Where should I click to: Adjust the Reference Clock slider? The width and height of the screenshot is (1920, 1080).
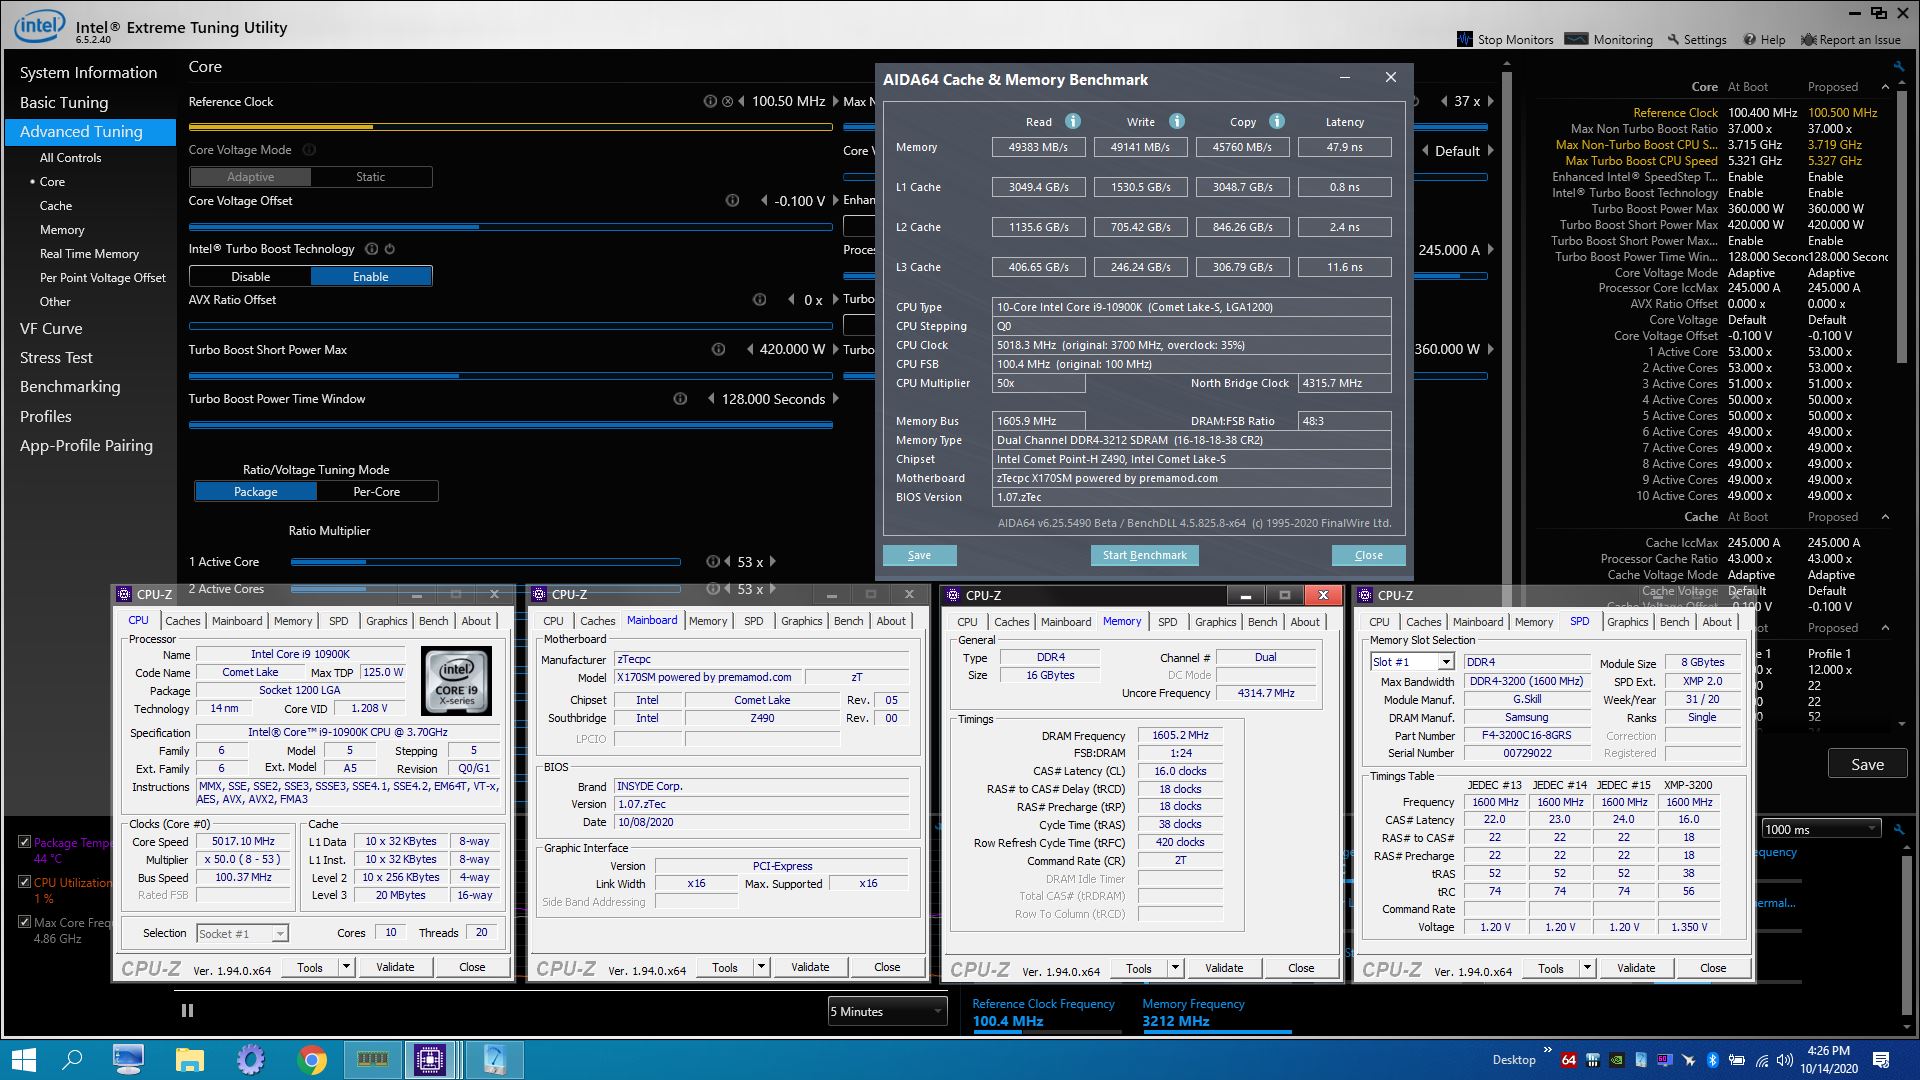click(x=510, y=127)
